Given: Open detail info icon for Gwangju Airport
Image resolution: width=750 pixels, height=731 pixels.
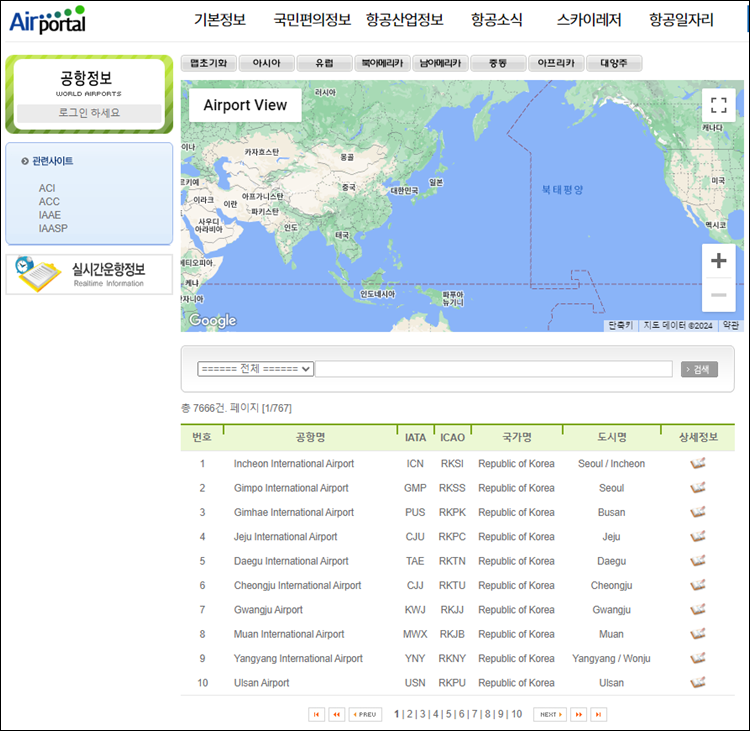Looking at the screenshot, I should pos(698,609).
